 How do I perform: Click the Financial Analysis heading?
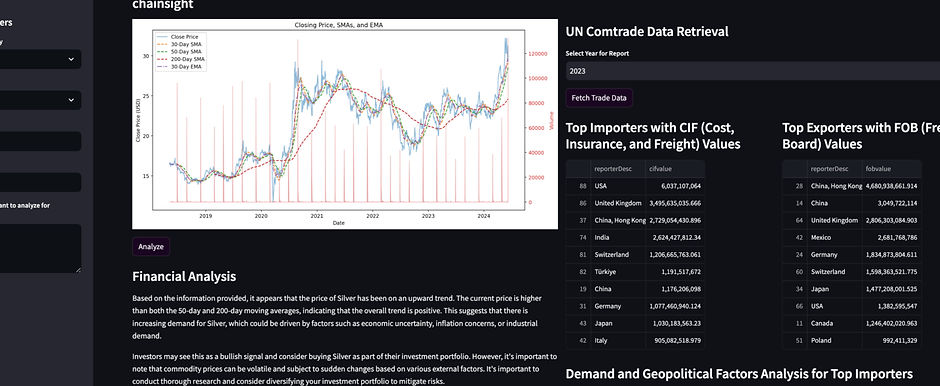pyautogui.click(x=184, y=276)
